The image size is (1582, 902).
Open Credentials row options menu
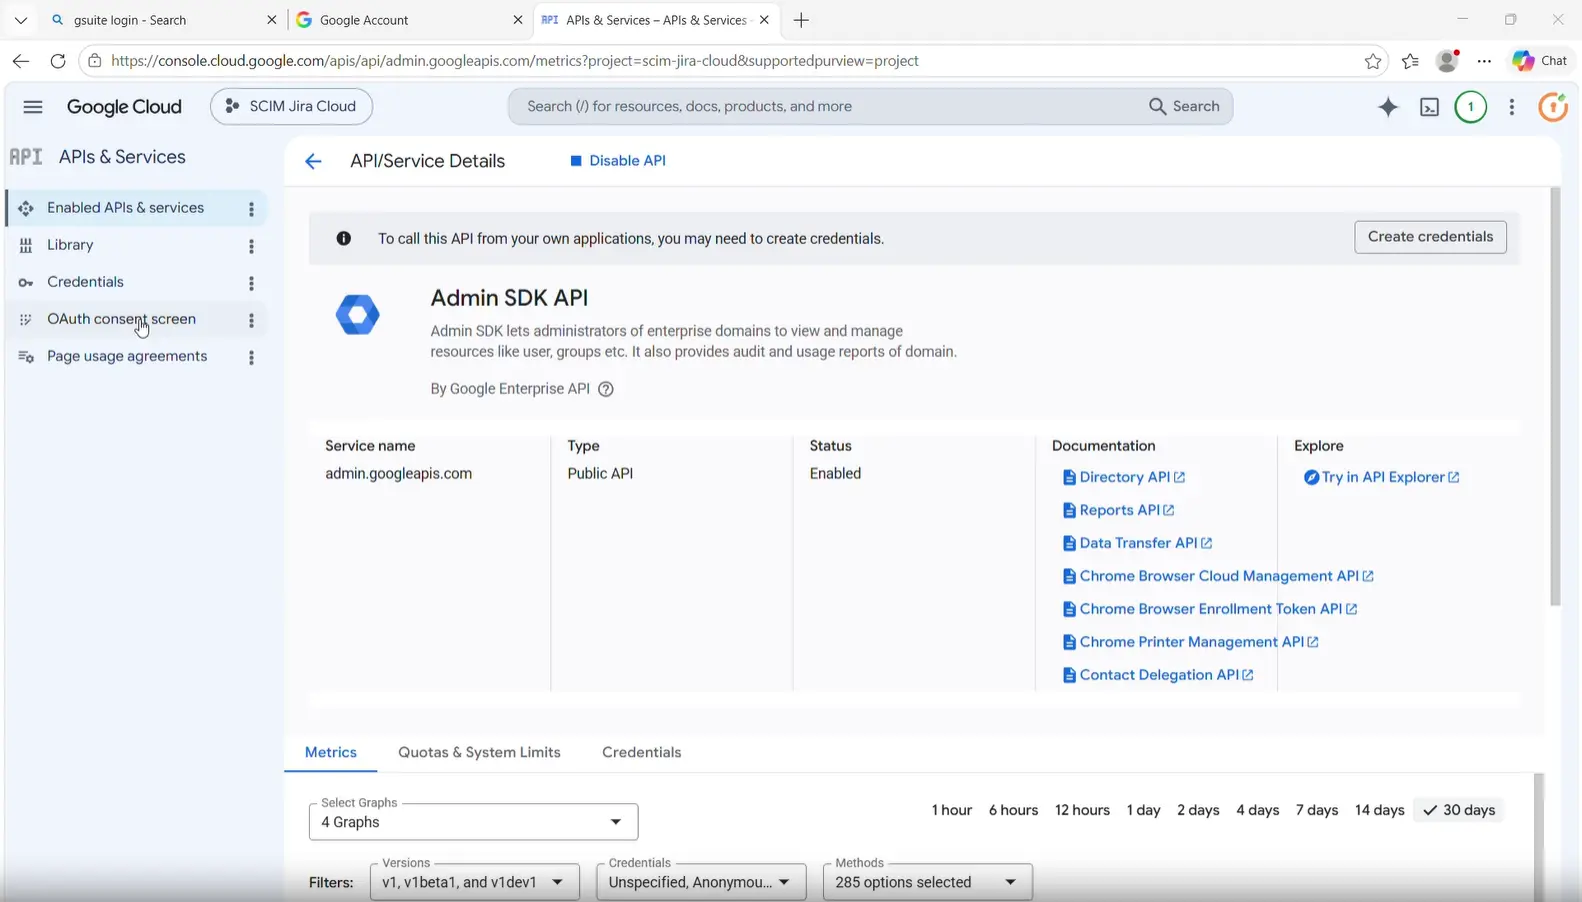coord(251,283)
